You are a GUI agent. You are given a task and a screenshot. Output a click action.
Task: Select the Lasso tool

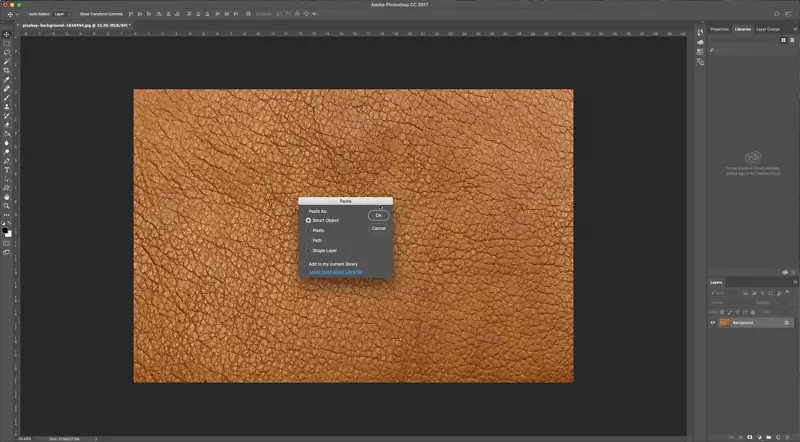(x=7, y=53)
